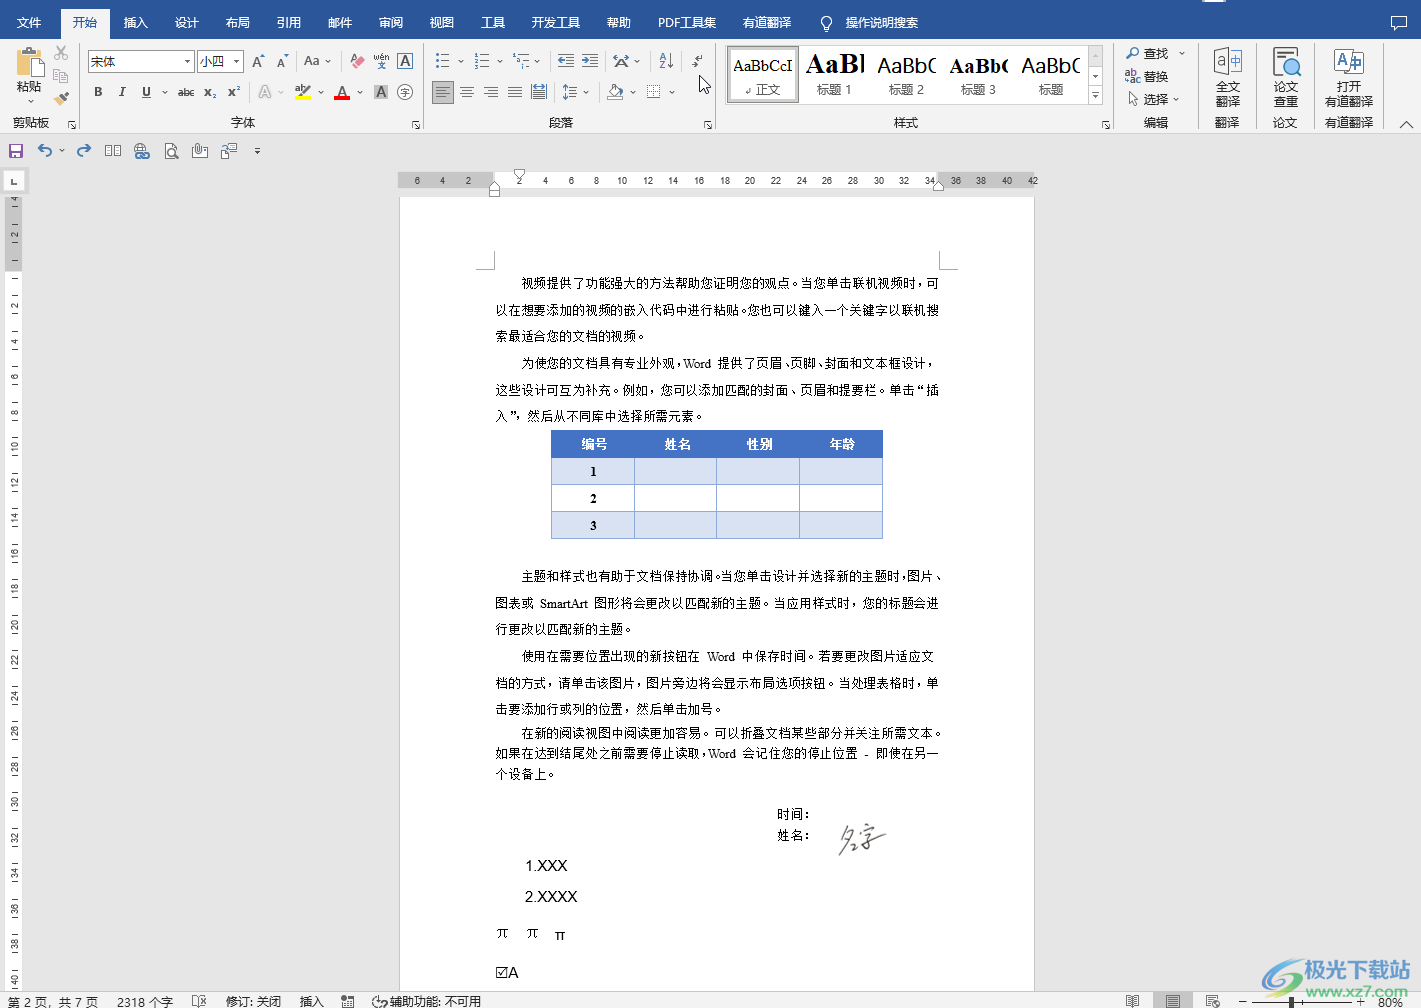The height and width of the screenshot is (1008, 1421).
Task: Open the File (文件) menu
Action: 29,22
